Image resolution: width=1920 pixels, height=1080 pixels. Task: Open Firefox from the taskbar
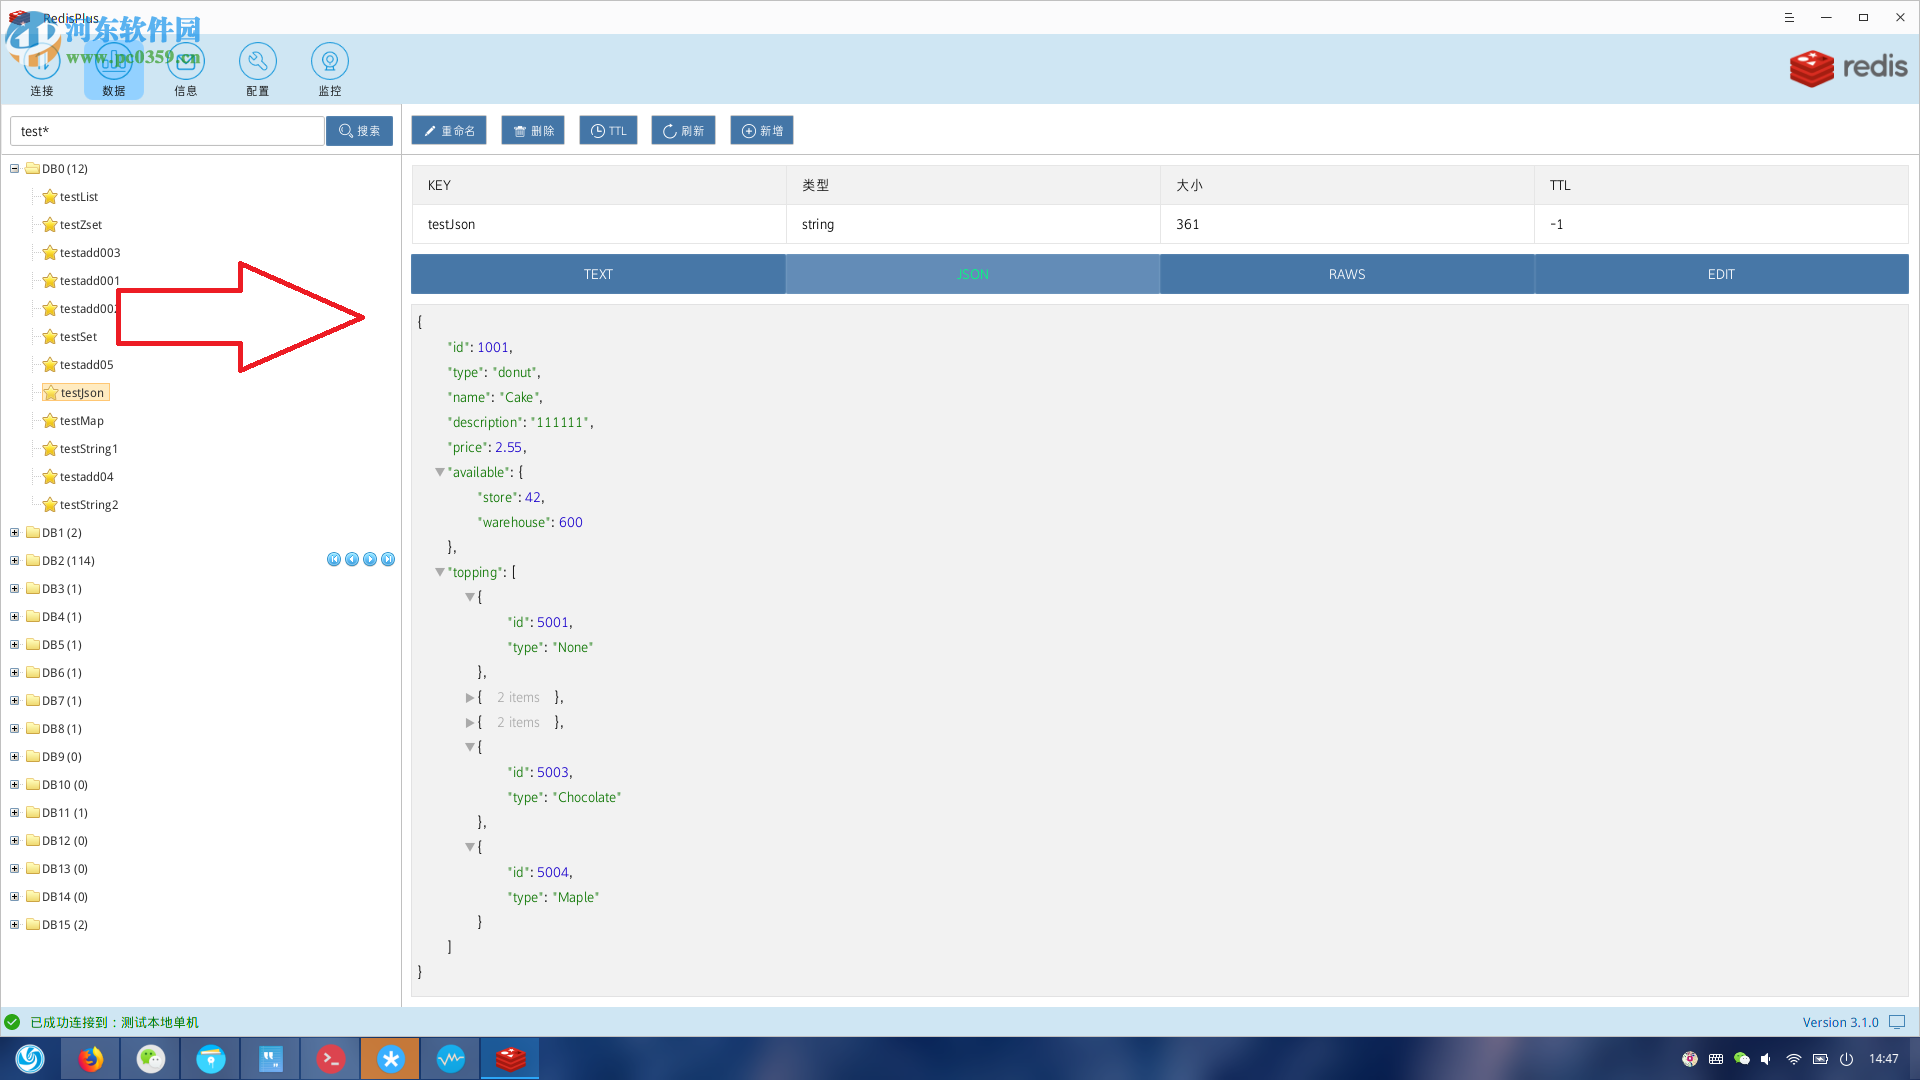coord(90,1058)
